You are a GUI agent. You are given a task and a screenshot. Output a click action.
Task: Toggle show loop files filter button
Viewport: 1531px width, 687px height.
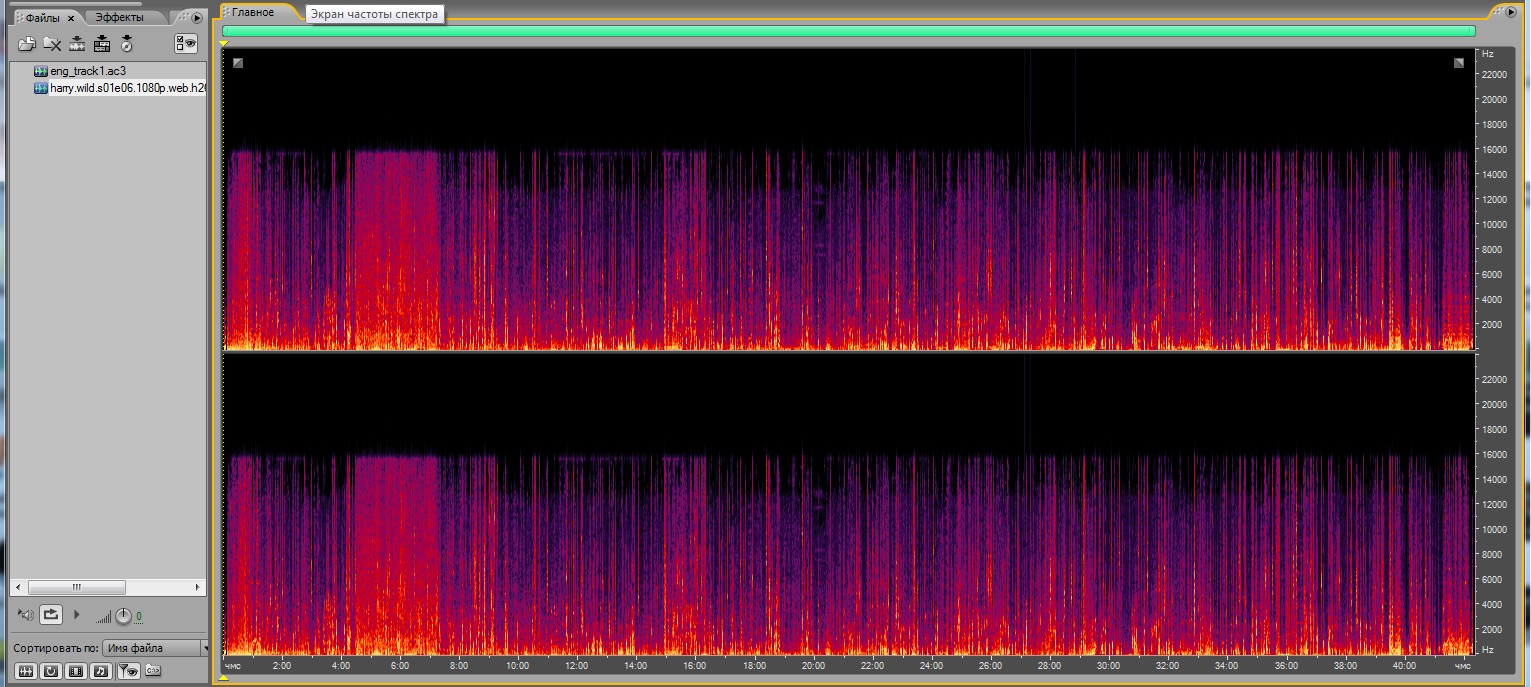[51, 671]
